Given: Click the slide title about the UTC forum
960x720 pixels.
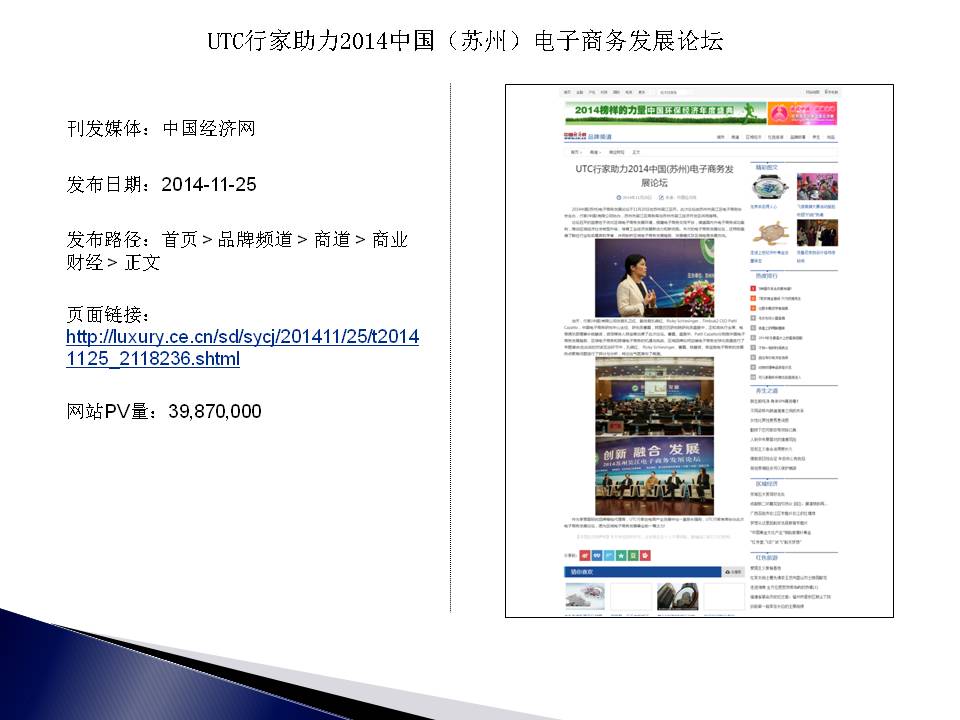Looking at the screenshot, I should pos(465,41).
